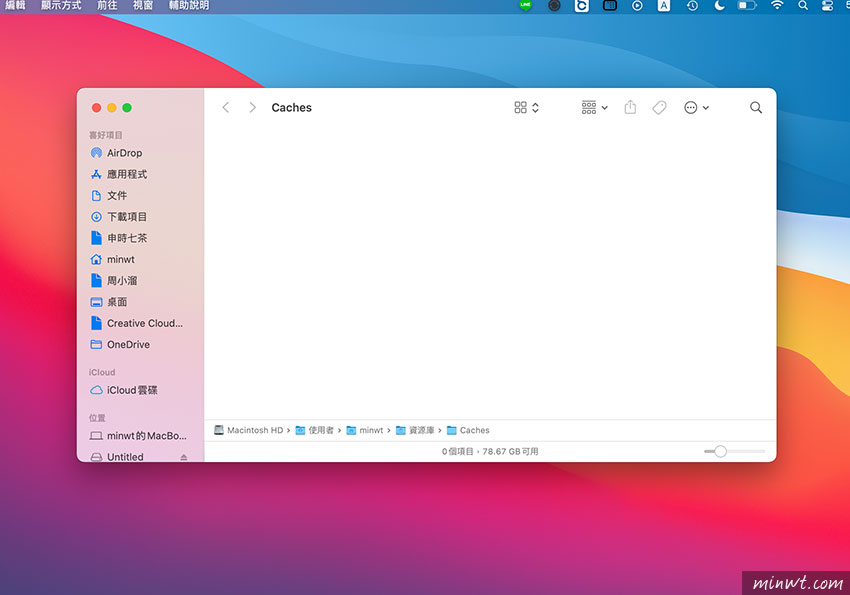The height and width of the screenshot is (595, 850).
Task: Click the Caches folder in the path bar
Action: click(x=468, y=430)
